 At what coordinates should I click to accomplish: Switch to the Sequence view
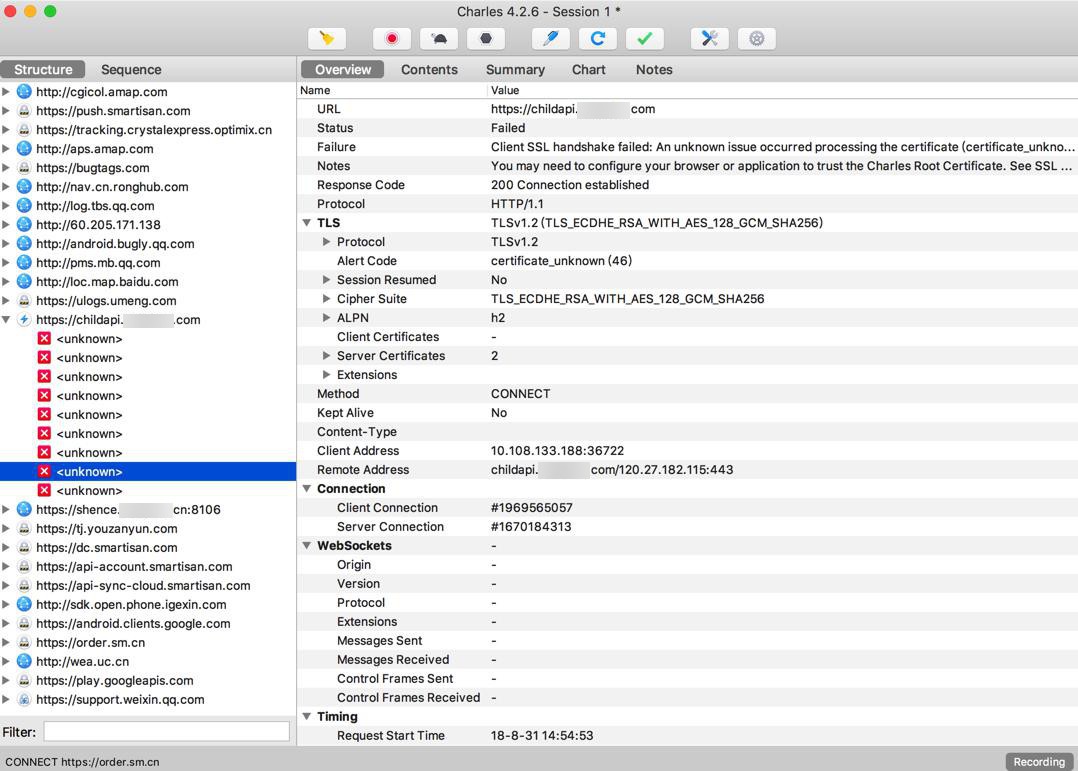tap(131, 69)
